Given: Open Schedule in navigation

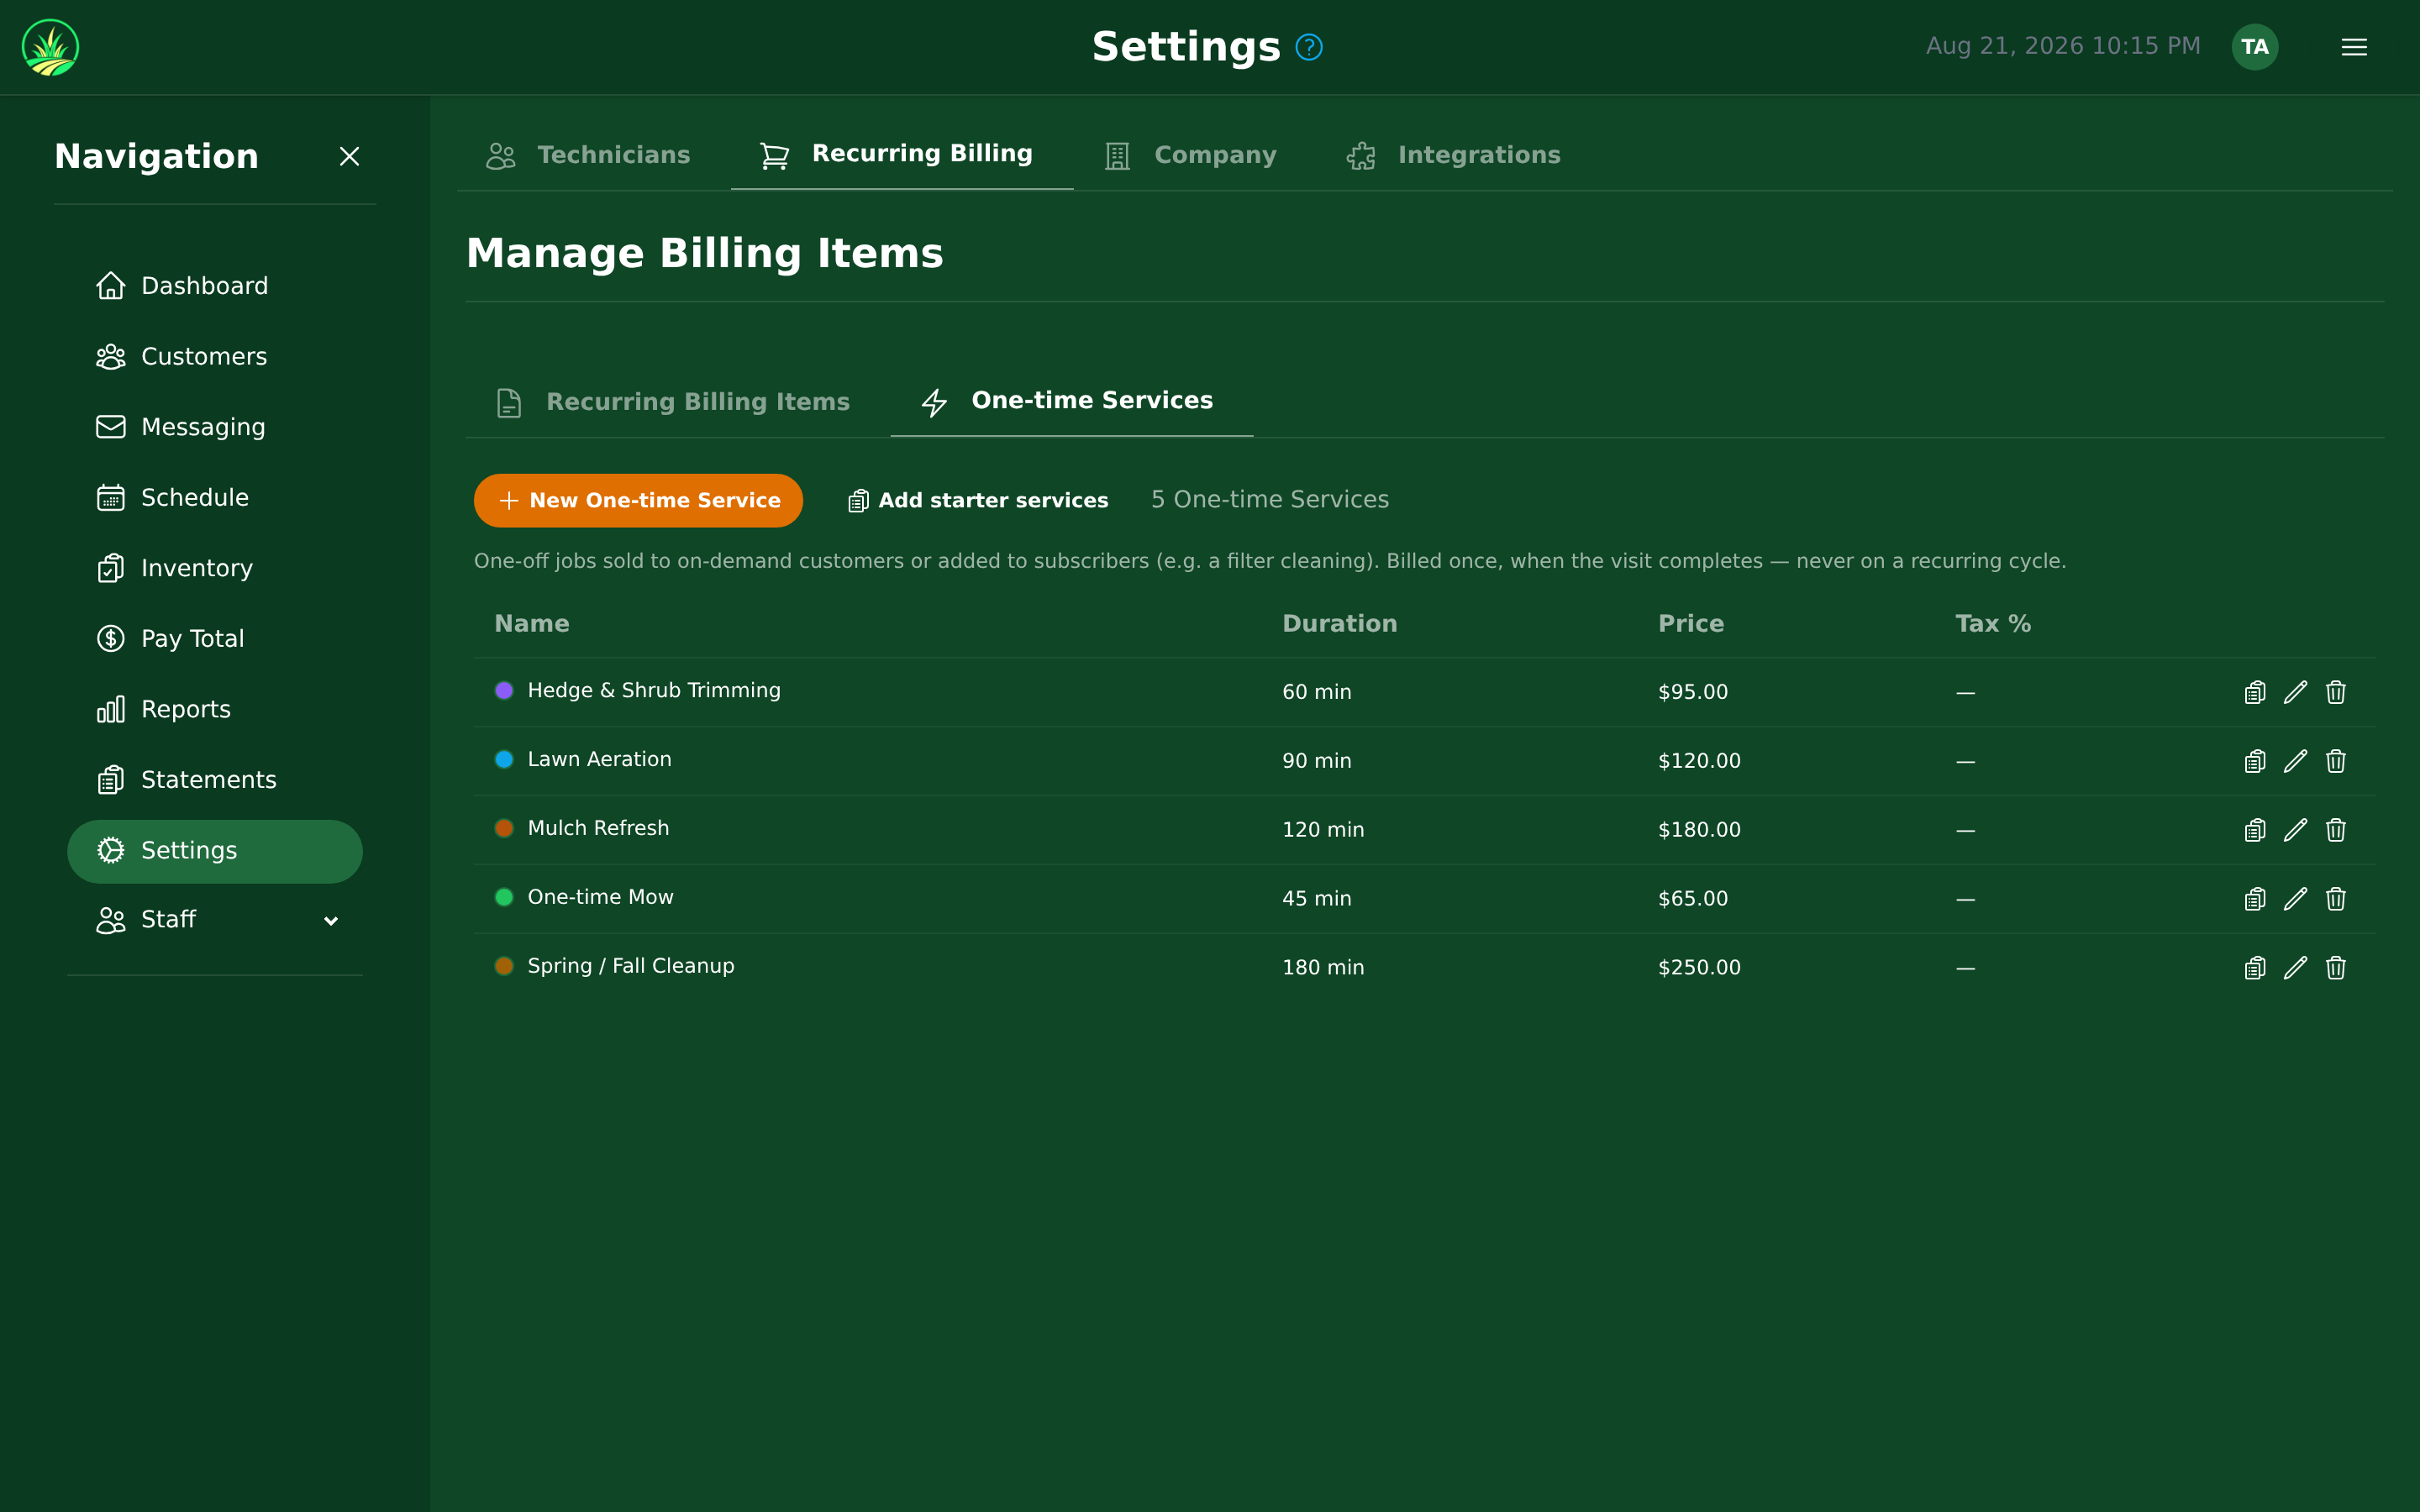Looking at the screenshot, I should click(x=214, y=498).
